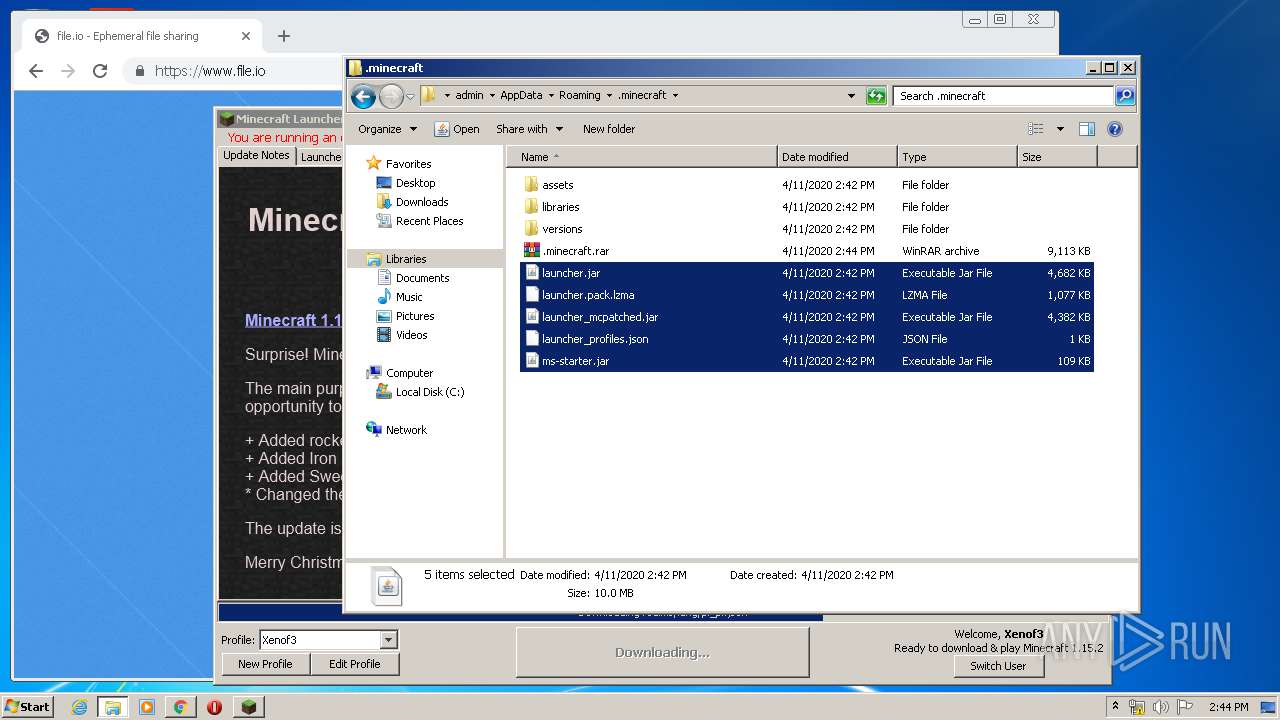Viewport: 1280px width, 720px height.
Task: Open the Profile combo box in Minecraft Launcher
Action: tap(328, 640)
